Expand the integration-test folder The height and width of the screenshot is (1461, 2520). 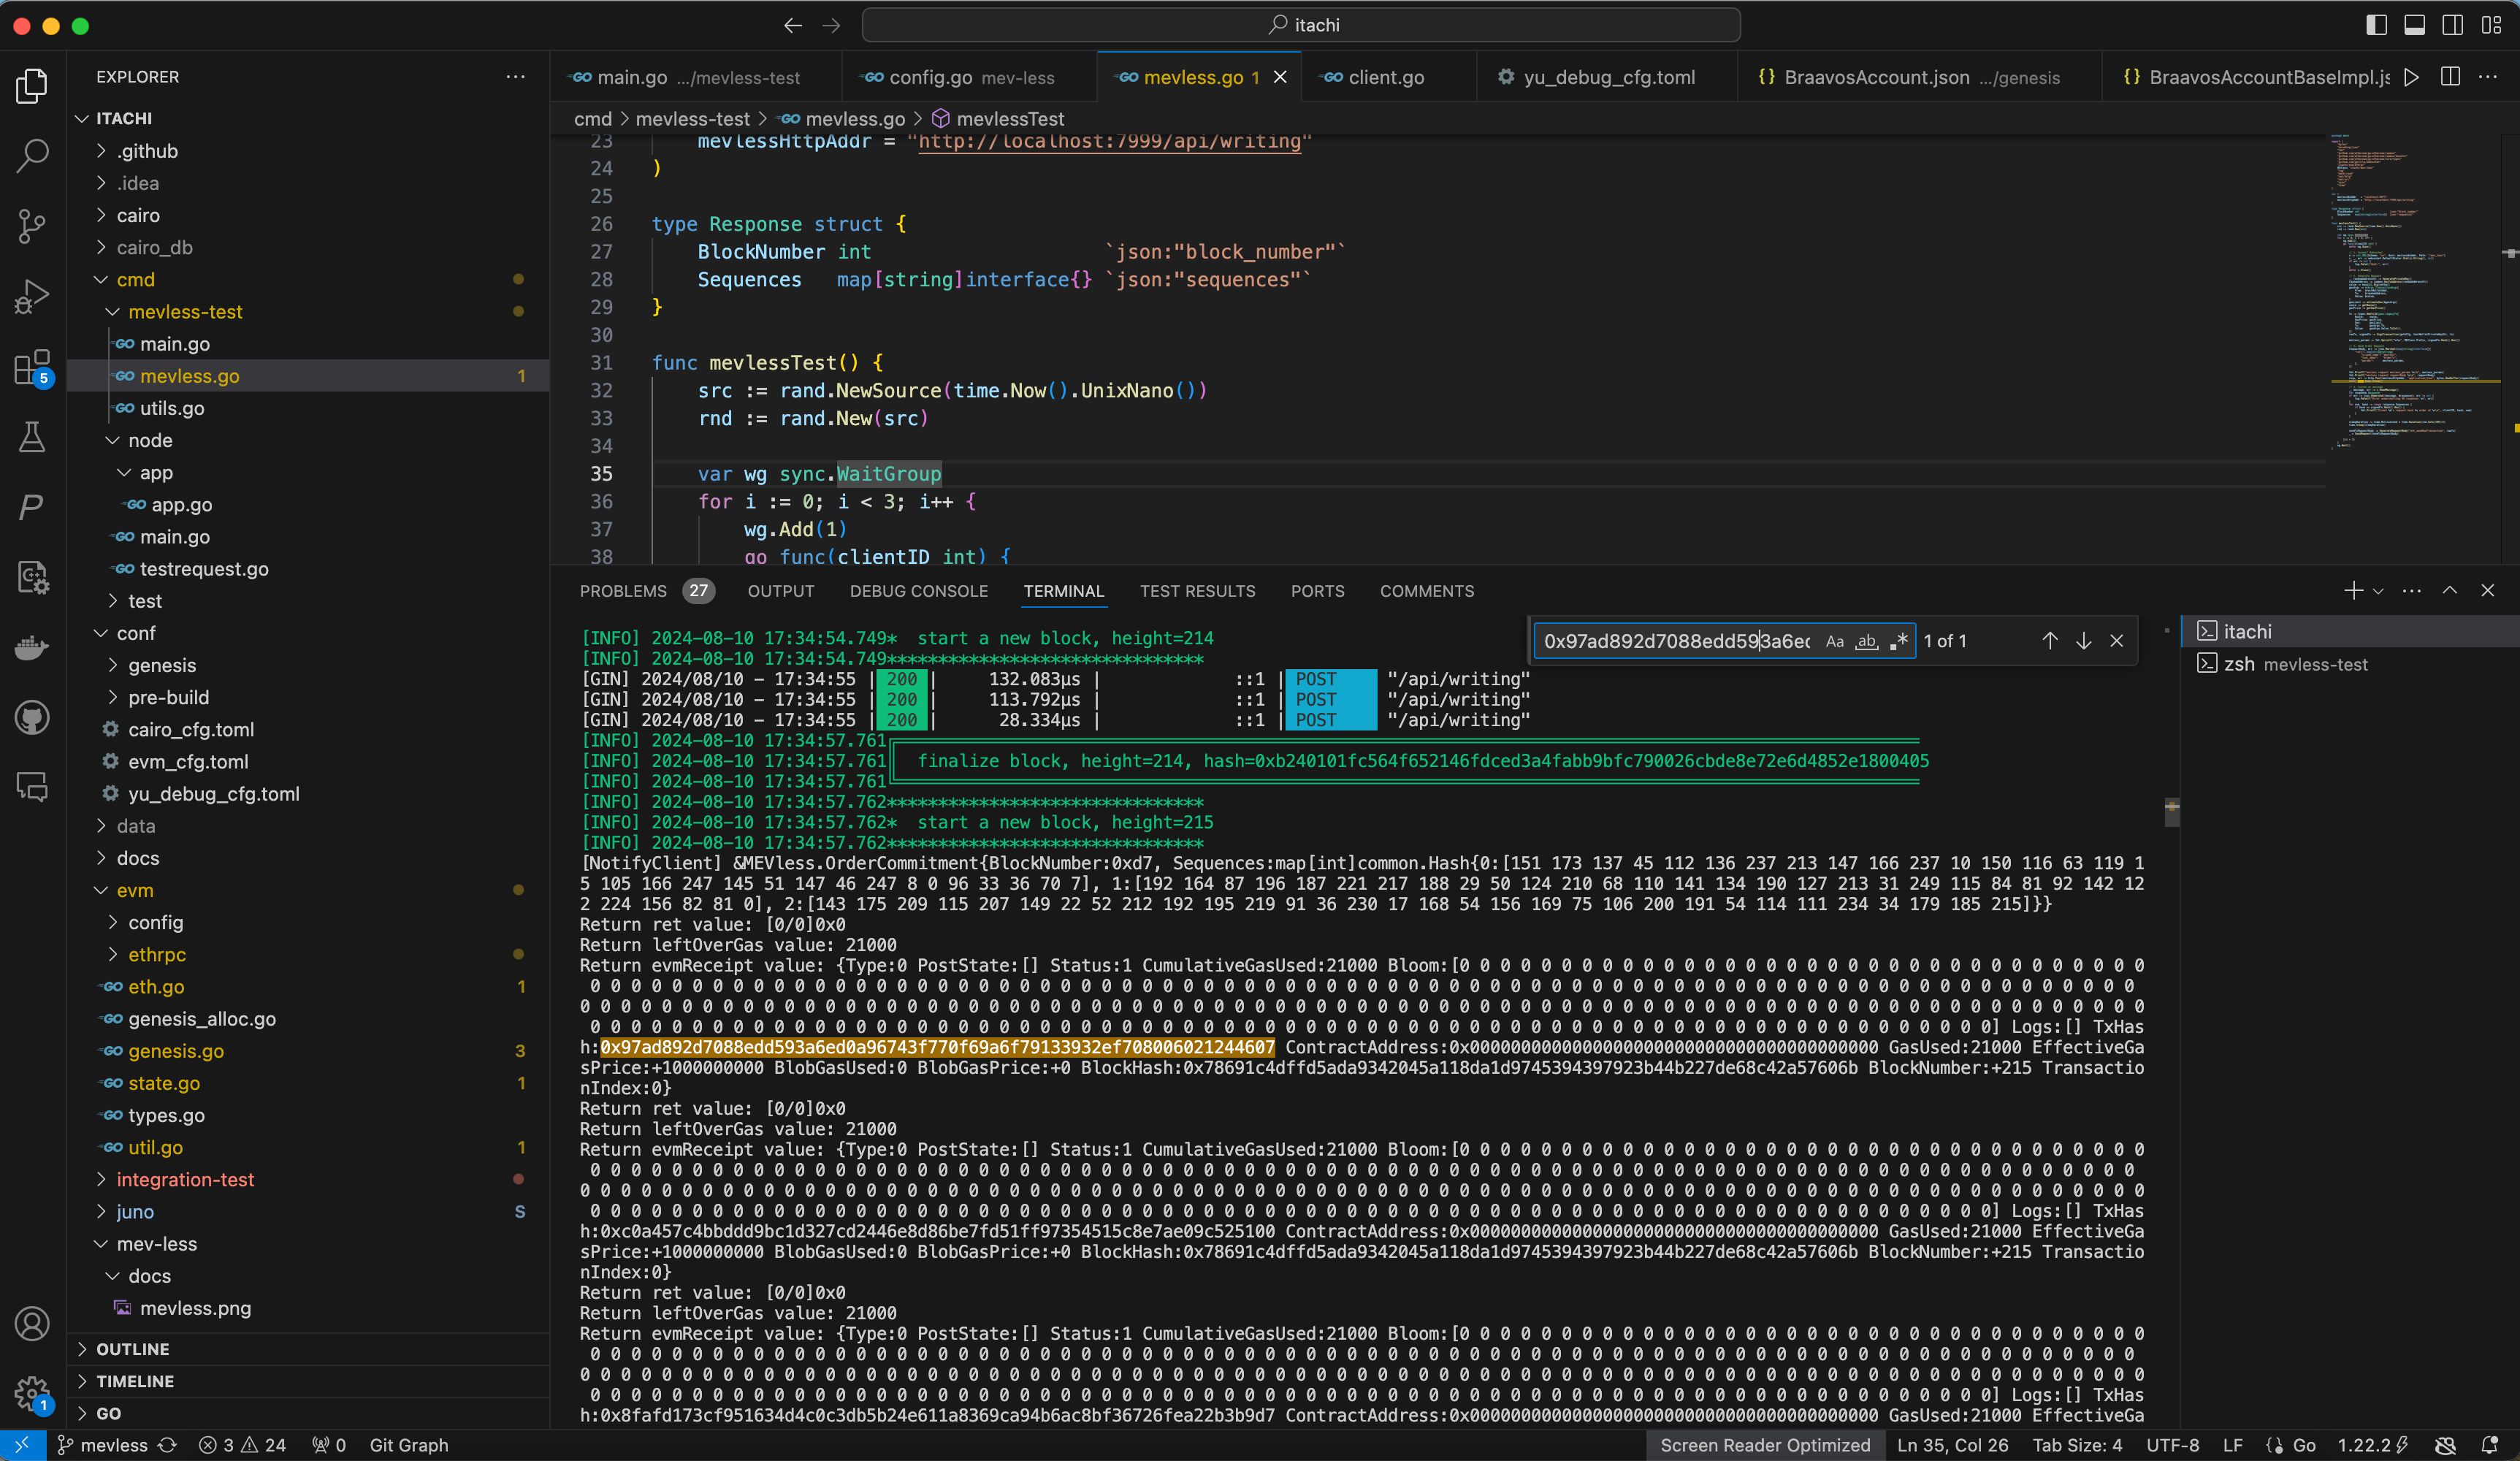tap(308, 1180)
